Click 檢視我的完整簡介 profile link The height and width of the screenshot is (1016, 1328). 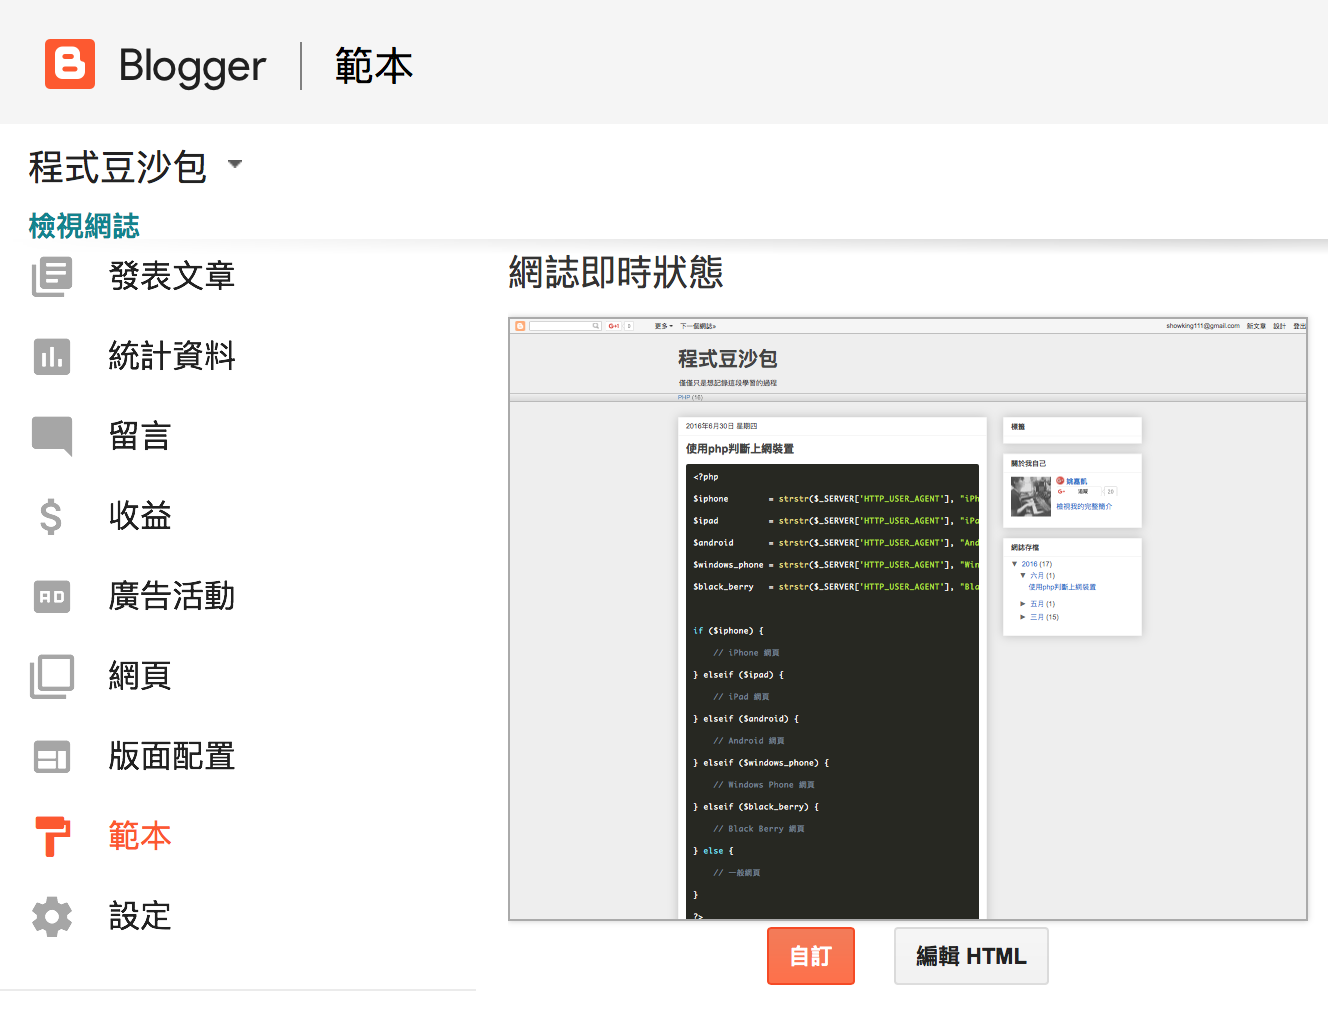(x=1084, y=506)
